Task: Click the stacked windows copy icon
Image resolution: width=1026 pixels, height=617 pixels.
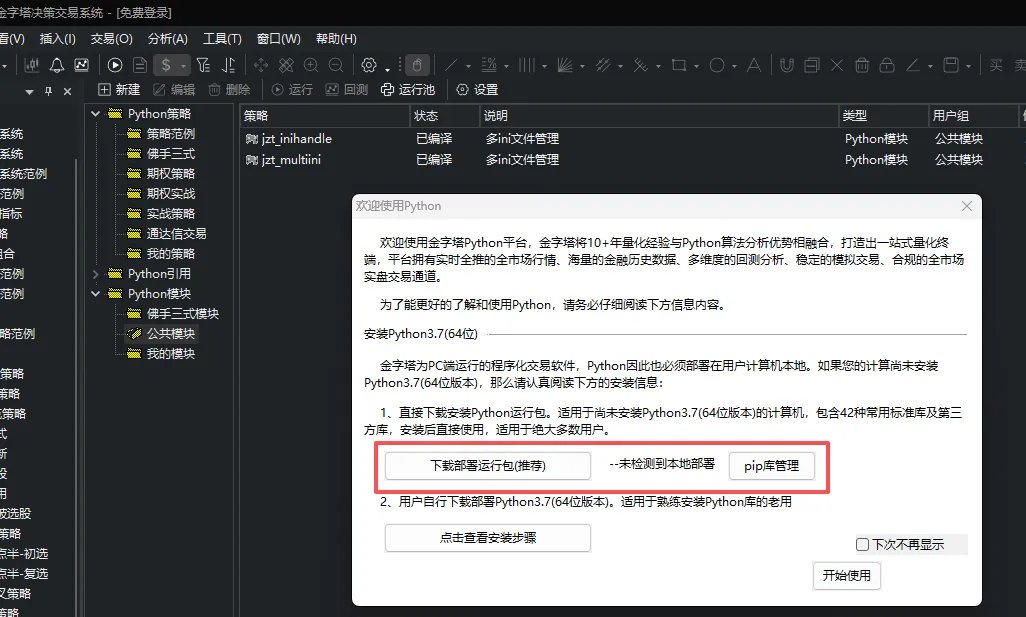Action: (x=812, y=65)
